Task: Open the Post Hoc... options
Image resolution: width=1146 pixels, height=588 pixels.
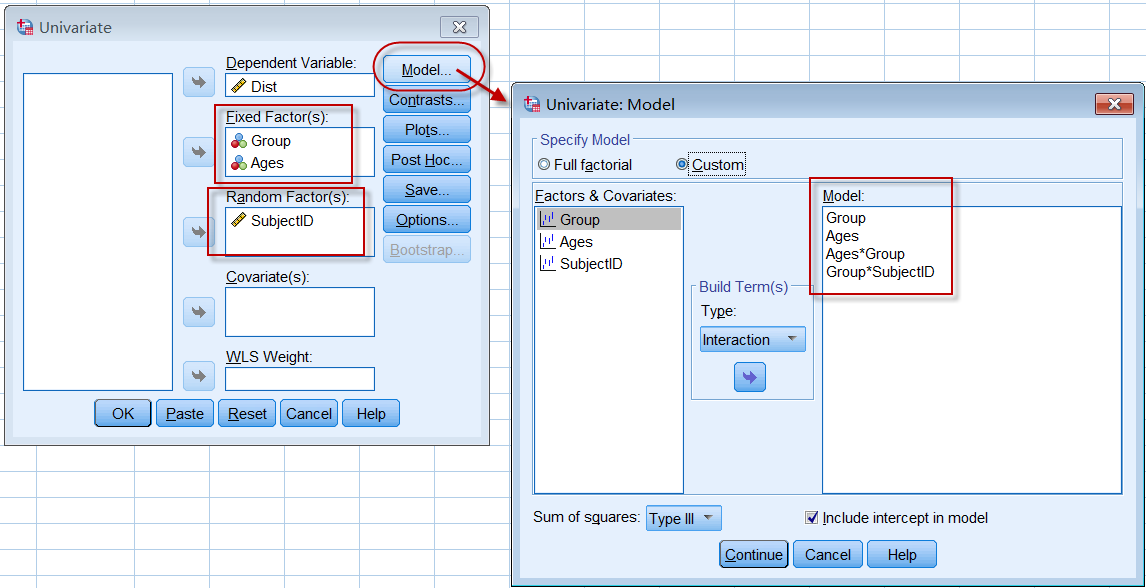Action: (x=426, y=159)
